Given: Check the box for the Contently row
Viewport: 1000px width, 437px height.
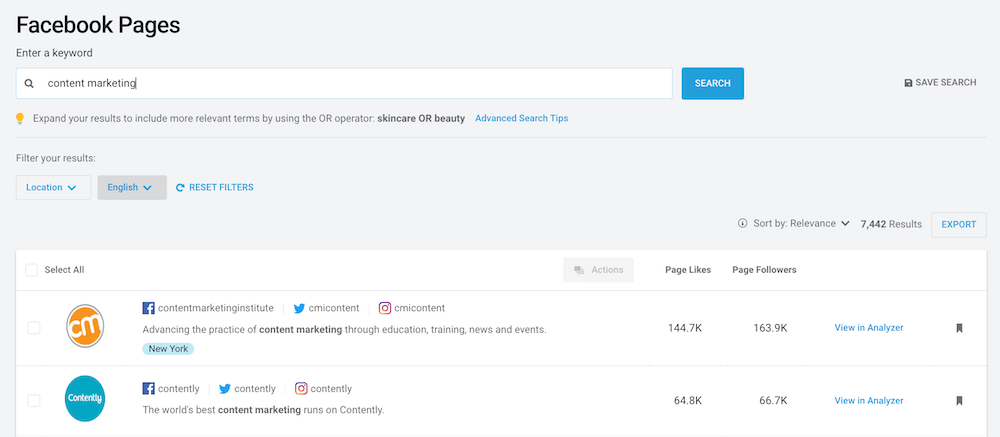Looking at the screenshot, I should tap(34, 401).
